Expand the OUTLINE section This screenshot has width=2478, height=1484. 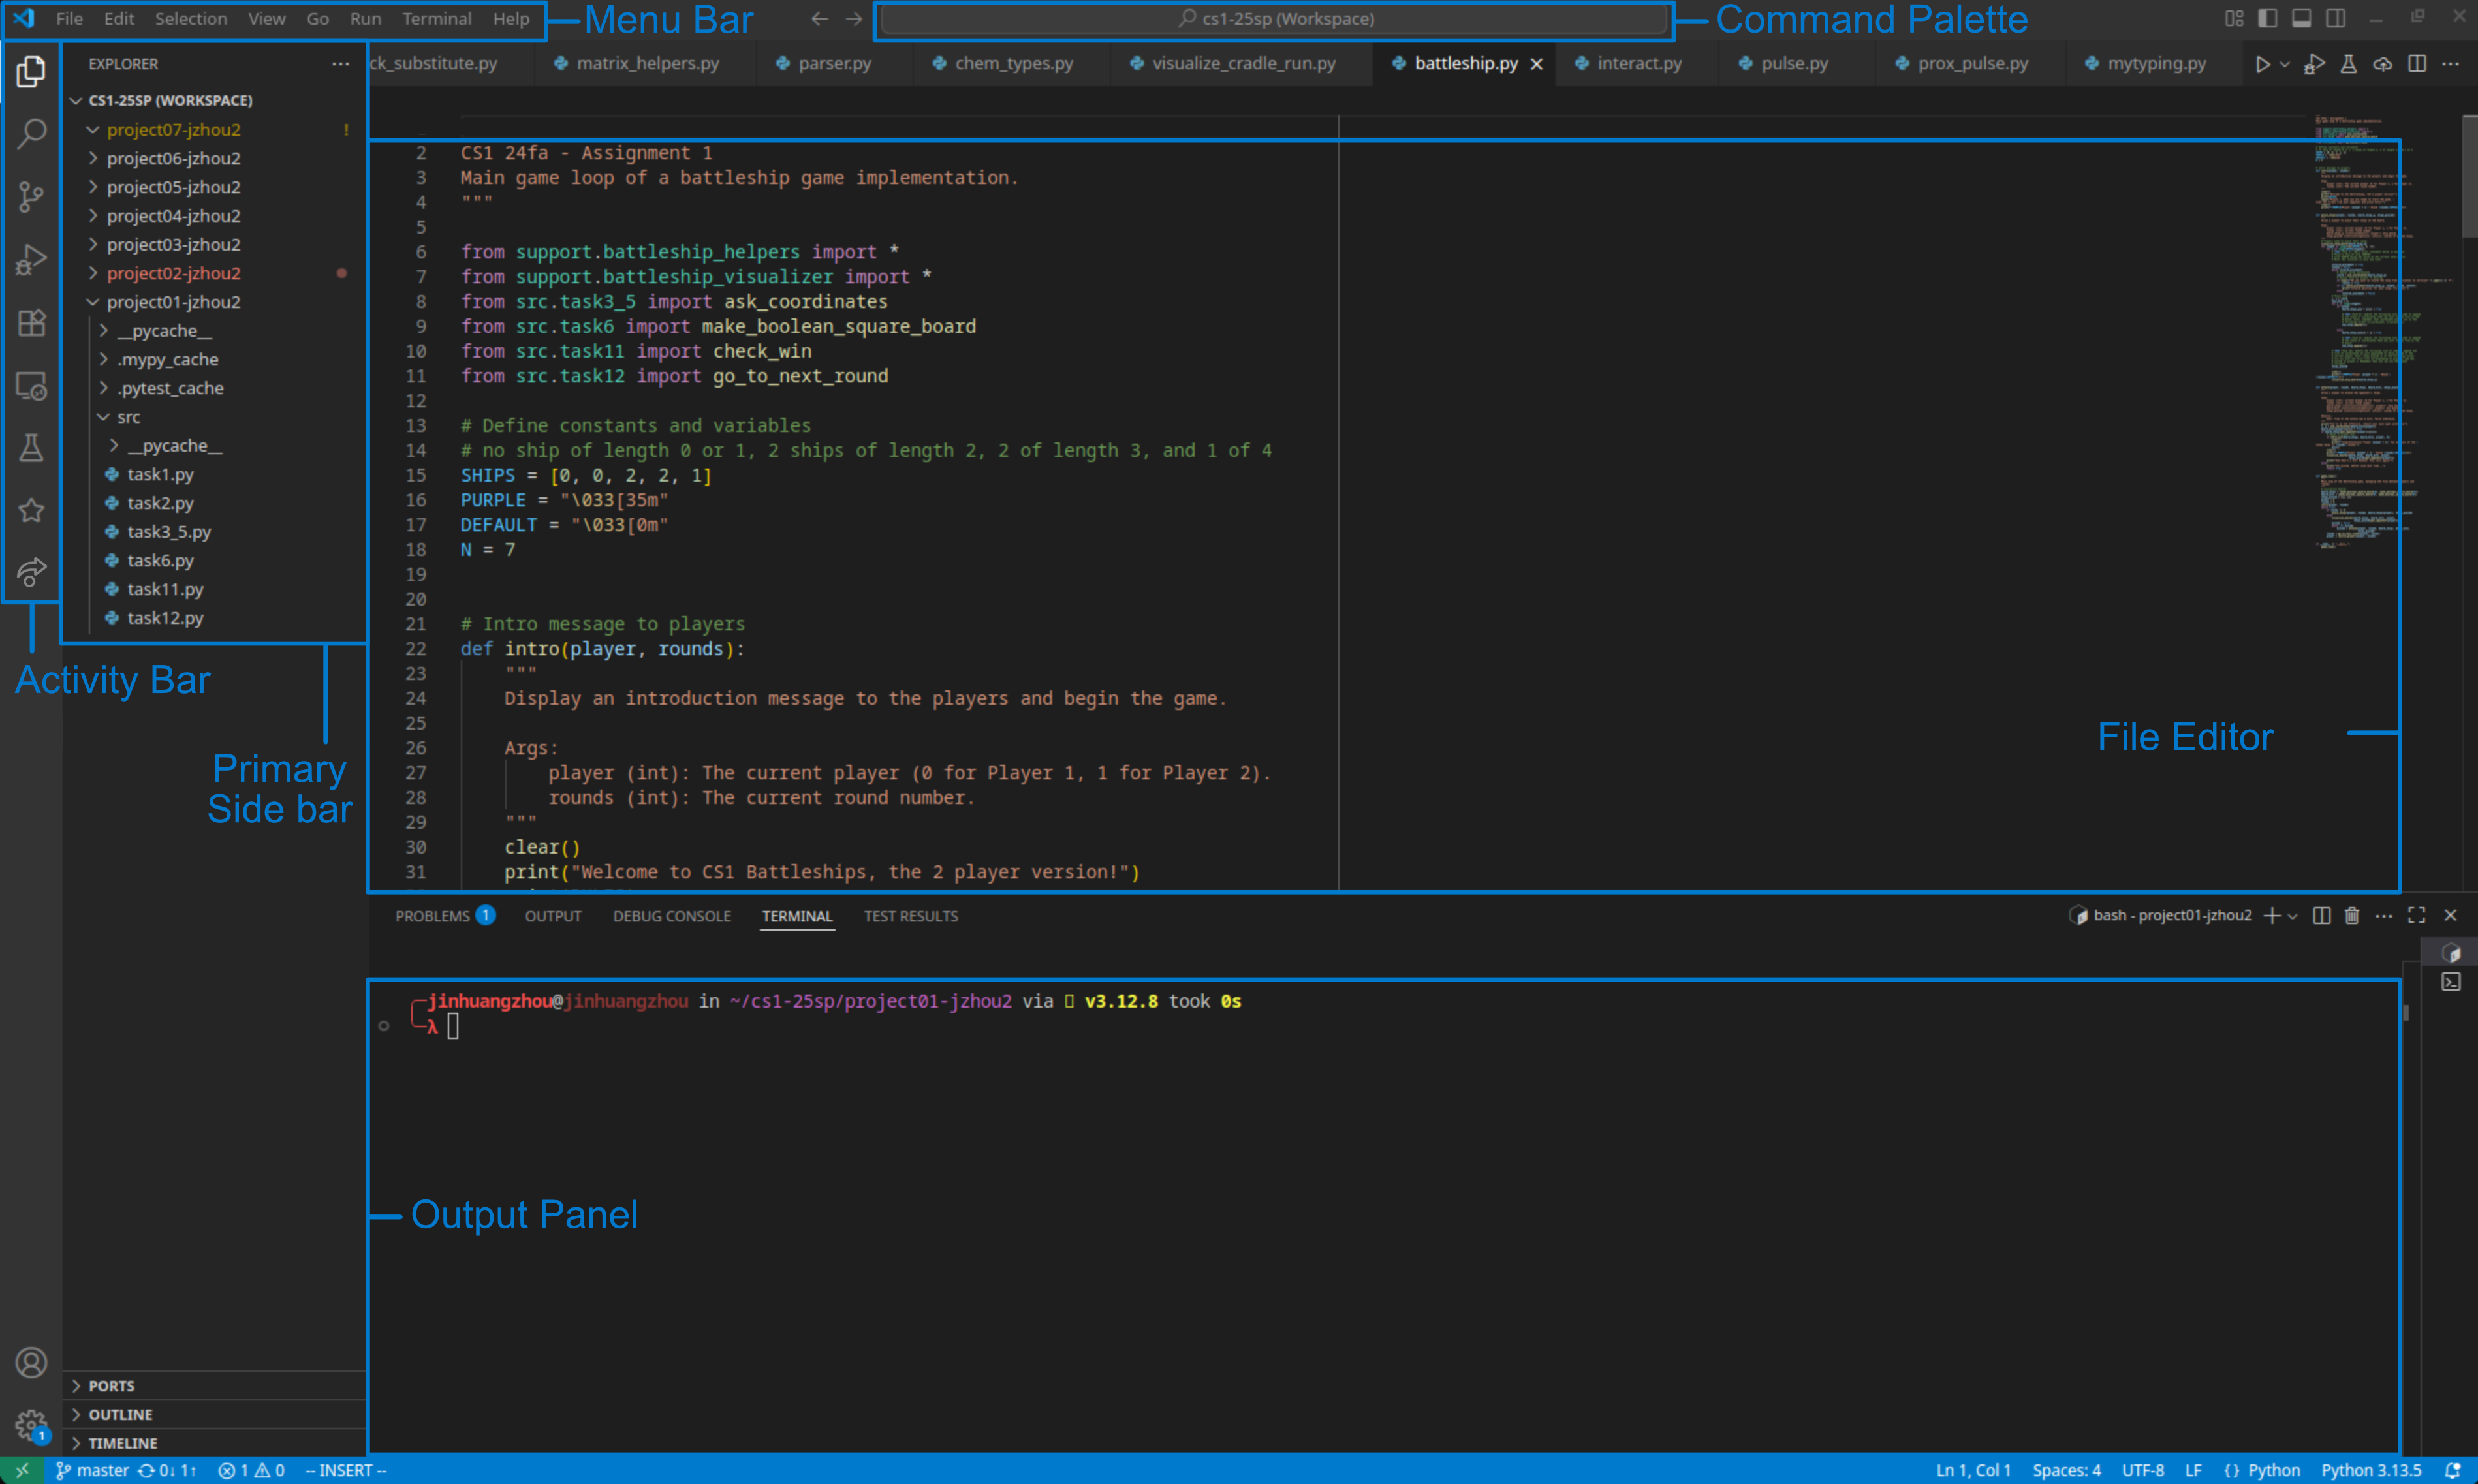(x=120, y=1414)
